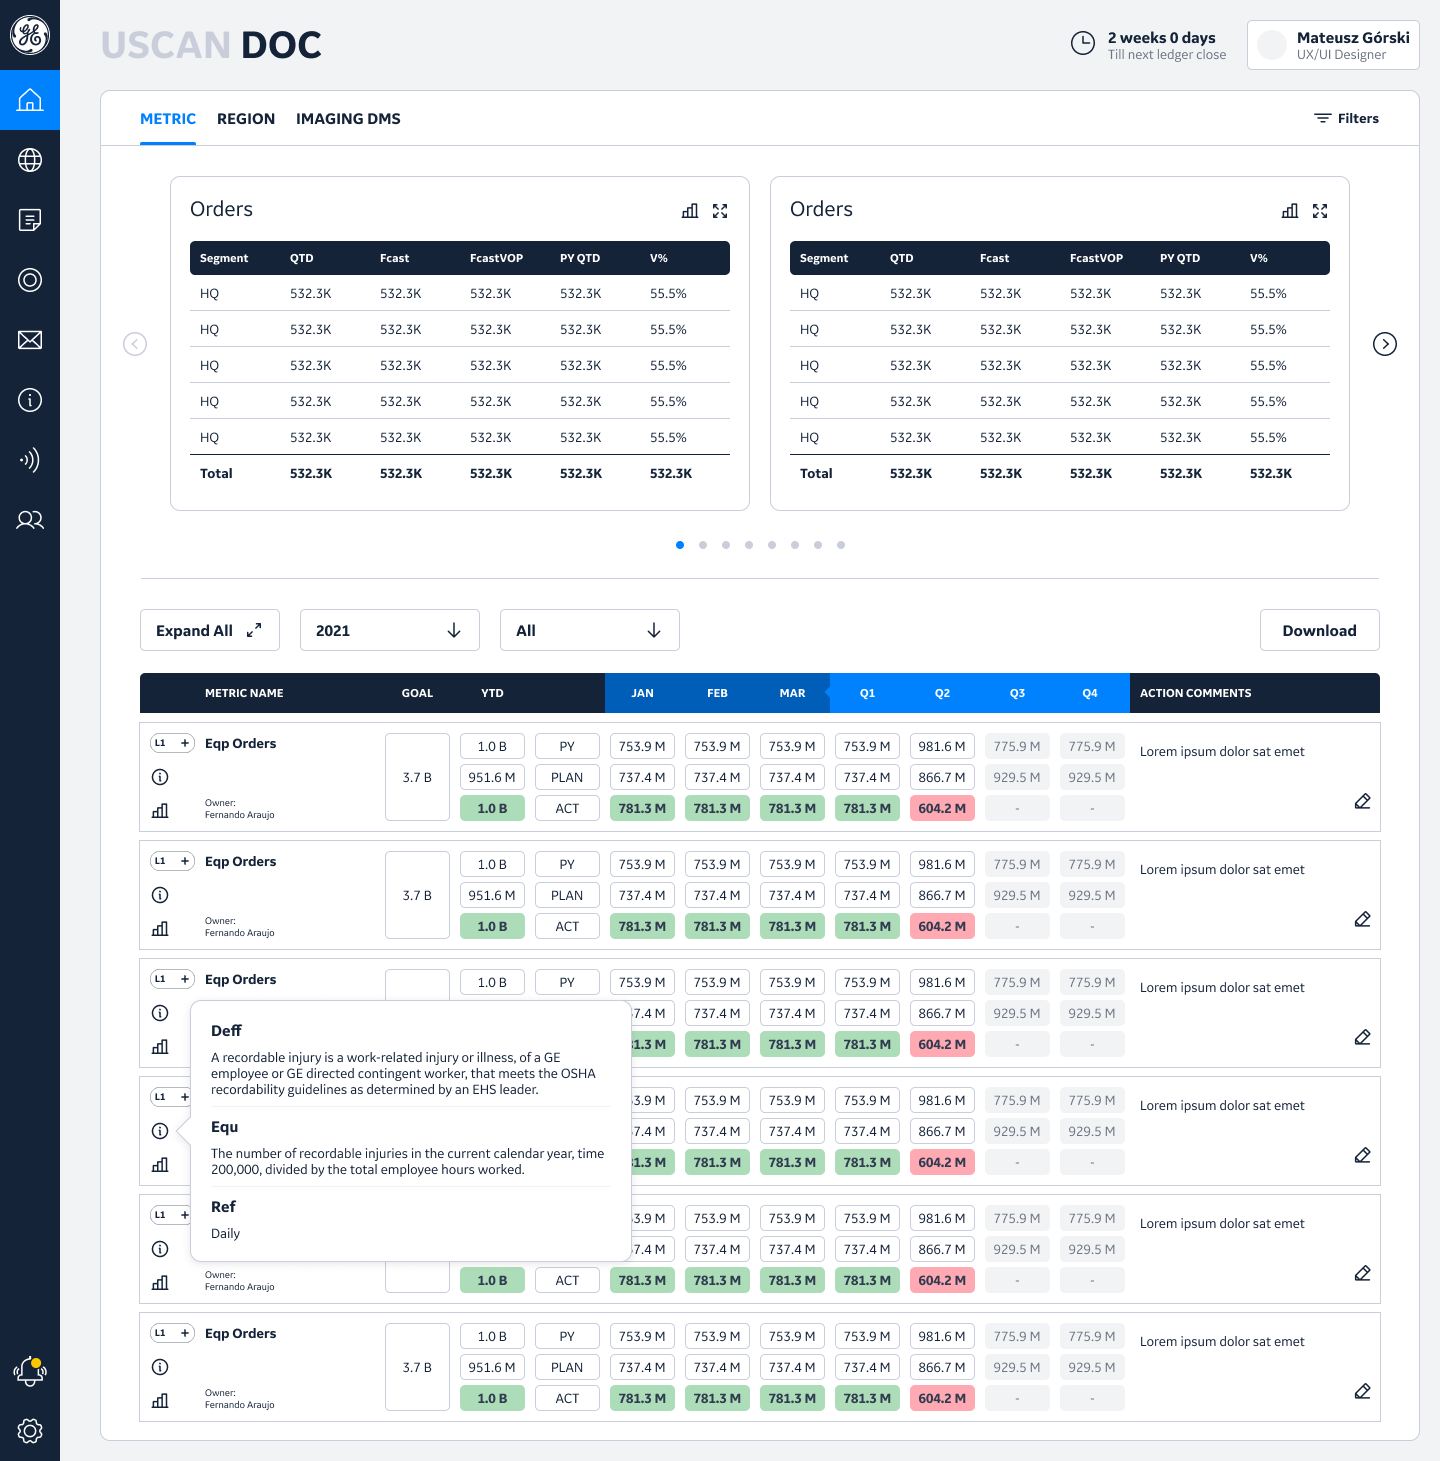Click edit pencil on first Eqp Orders row

[x=1362, y=801]
